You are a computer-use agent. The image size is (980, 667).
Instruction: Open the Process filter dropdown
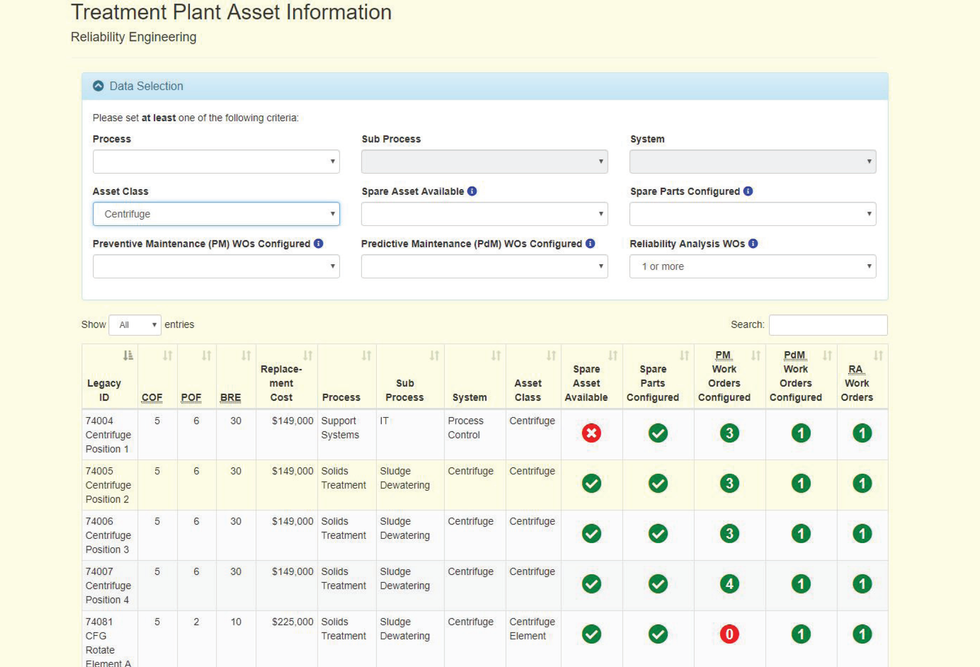point(216,161)
